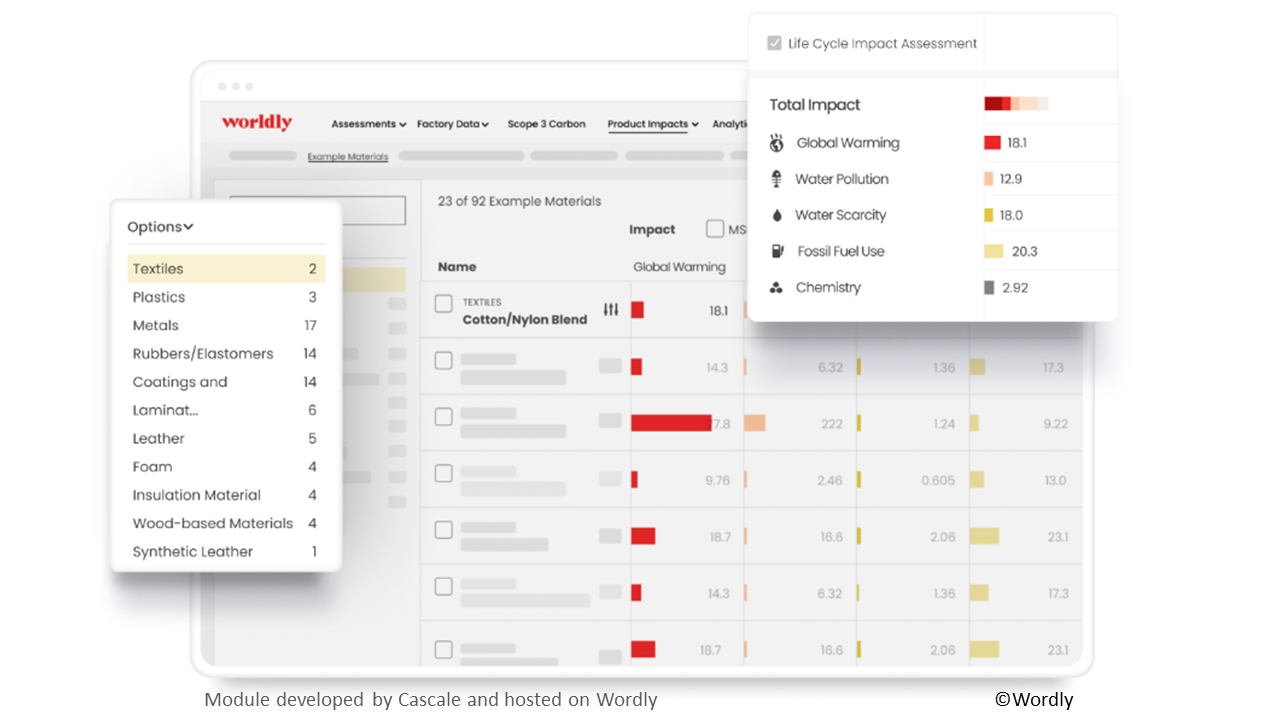Click the red Global Warming 18.1 swatch

pyautogui.click(x=992, y=143)
